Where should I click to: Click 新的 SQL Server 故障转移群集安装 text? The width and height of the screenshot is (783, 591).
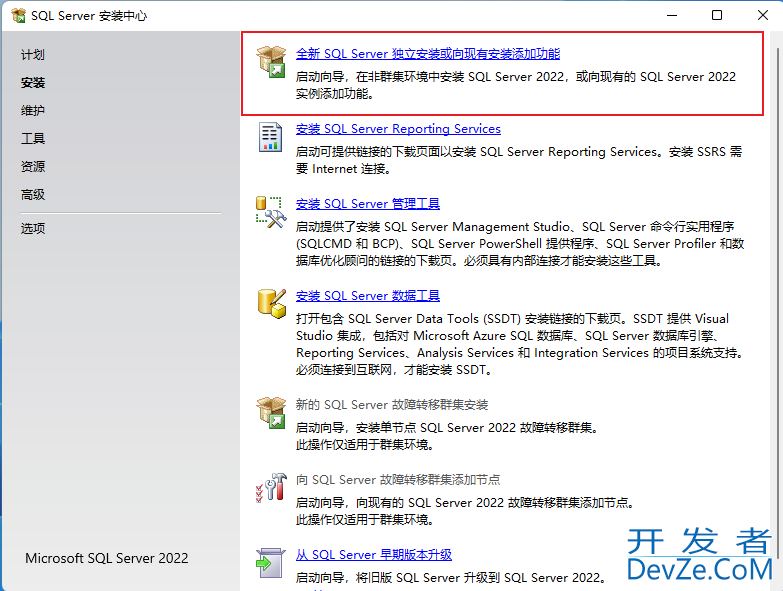[x=392, y=405]
